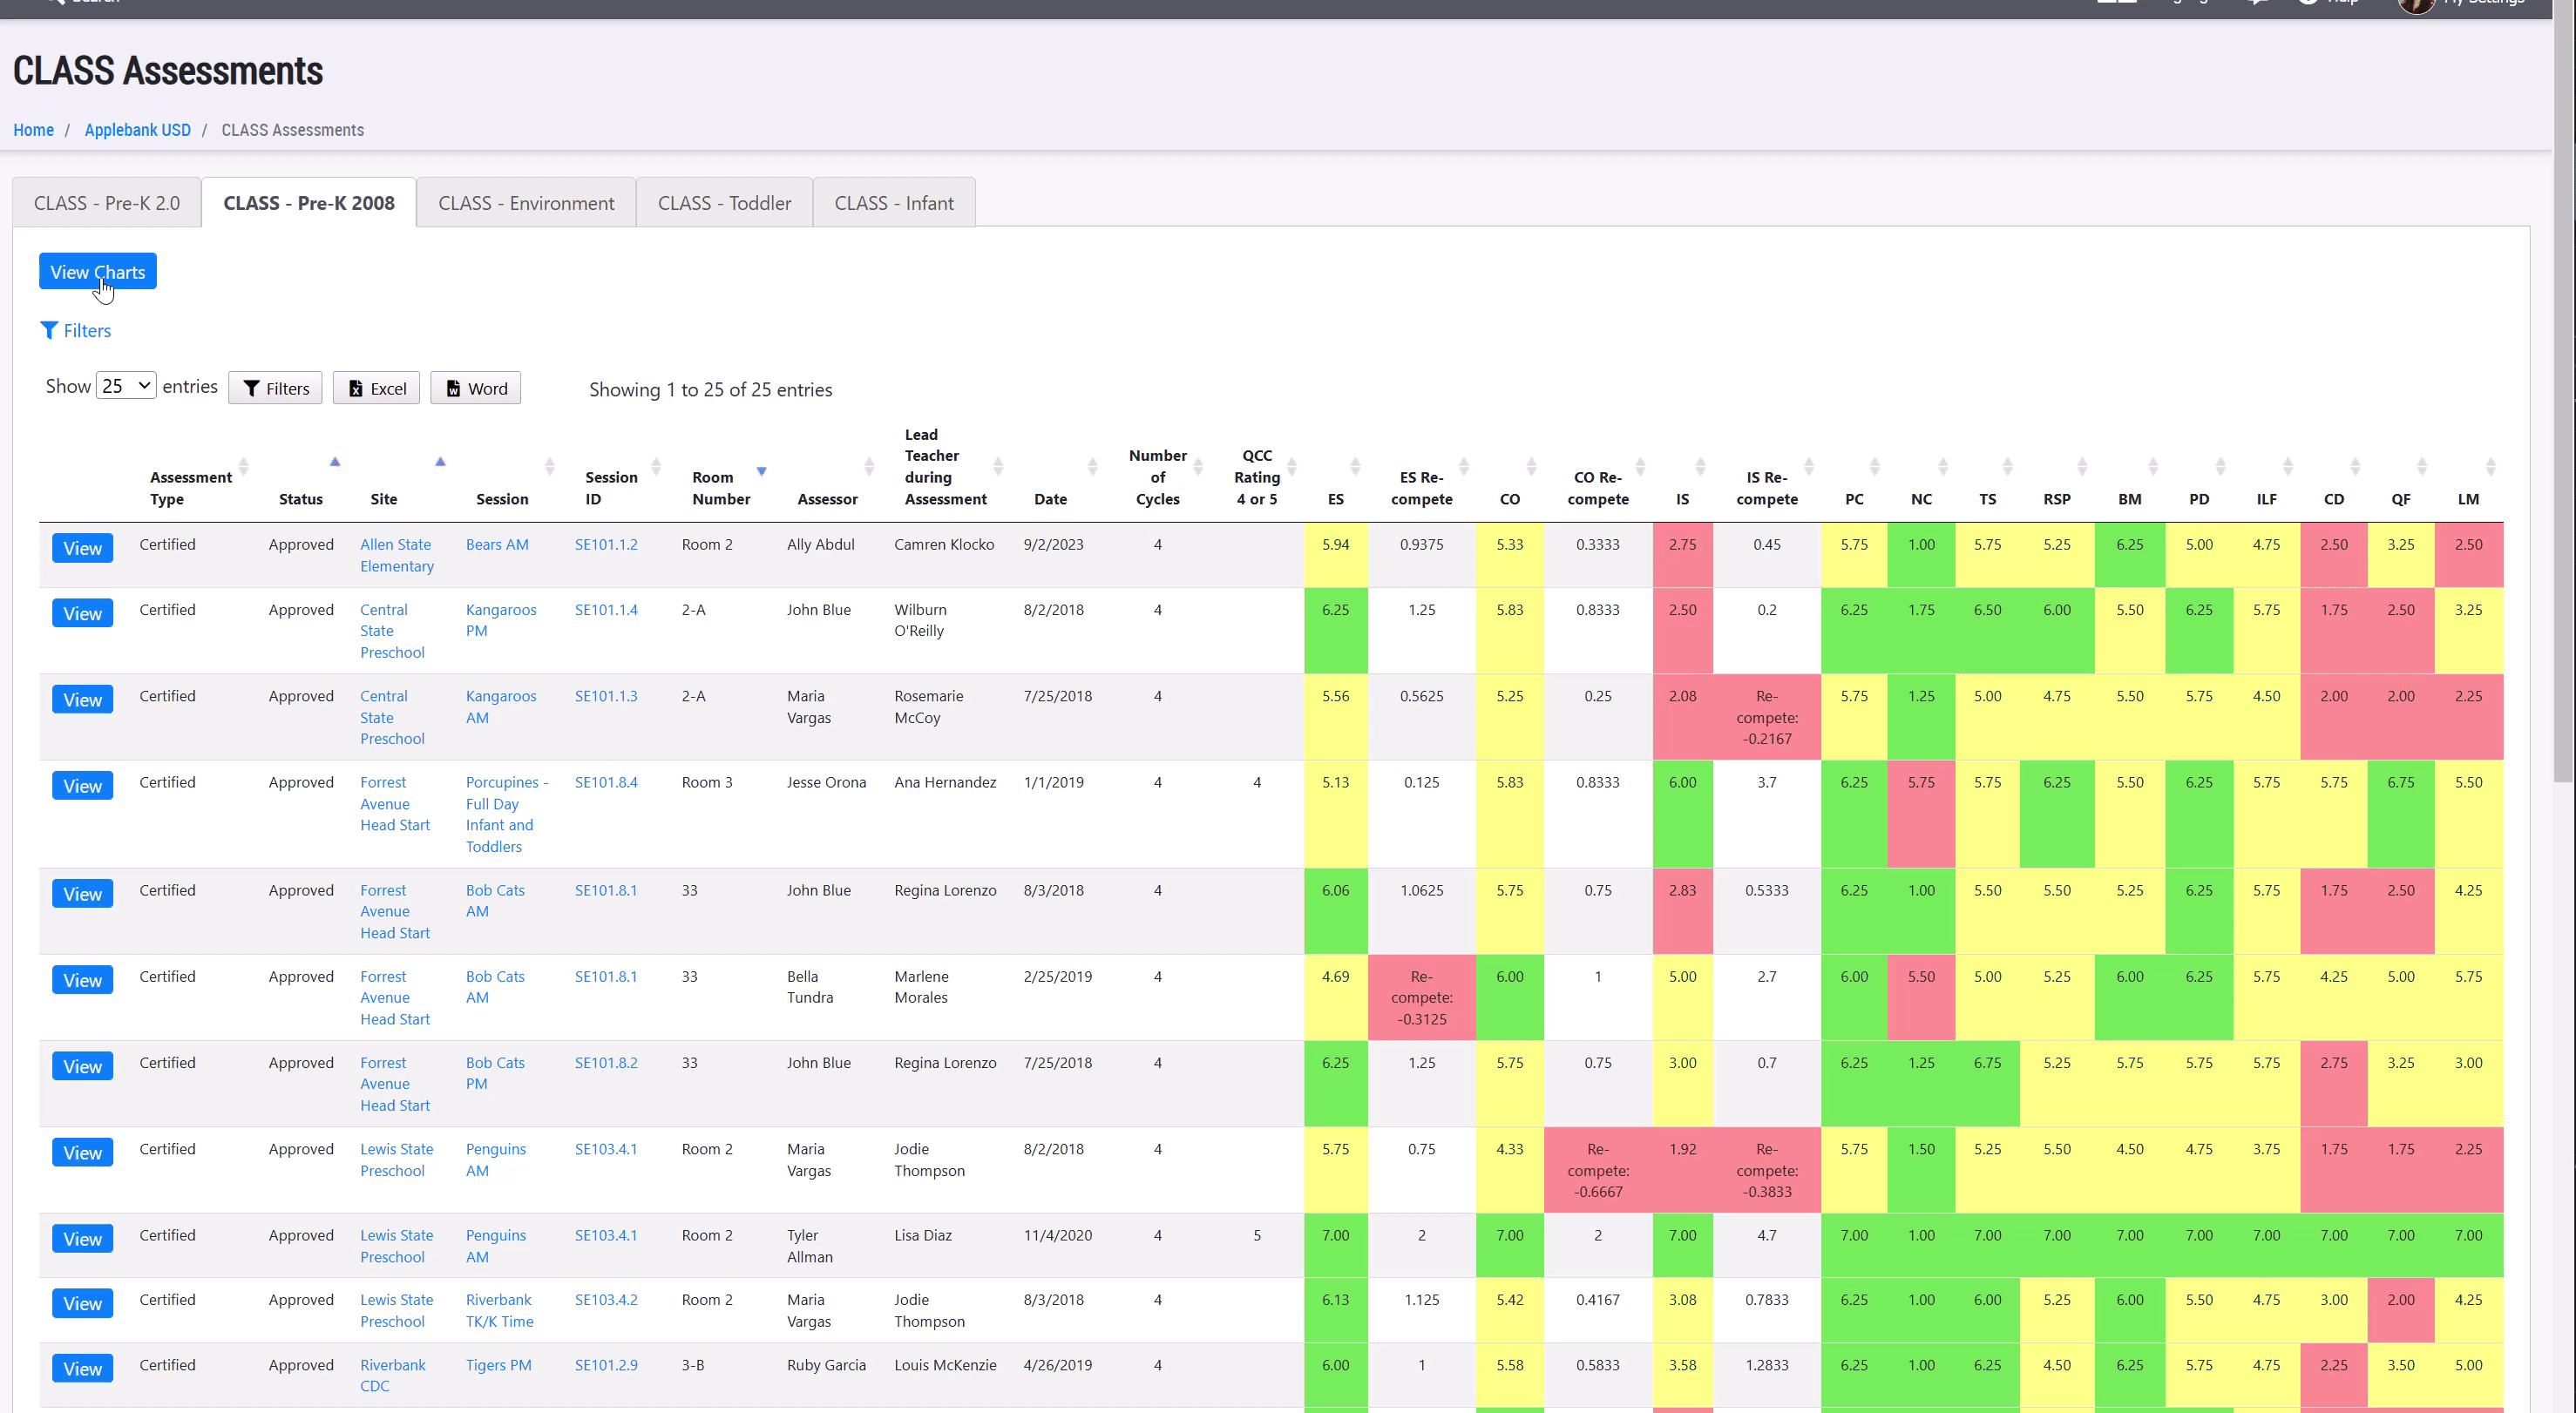Click the funnel Filters link above table
The height and width of the screenshot is (1413, 2576).
pyautogui.click(x=76, y=331)
